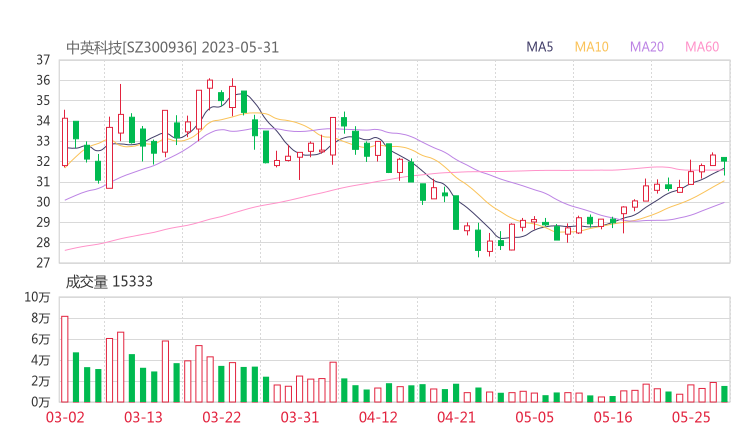Viewport: 740px width, 440px height.
Task: Click the 34 price axis label
Action: (43, 121)
